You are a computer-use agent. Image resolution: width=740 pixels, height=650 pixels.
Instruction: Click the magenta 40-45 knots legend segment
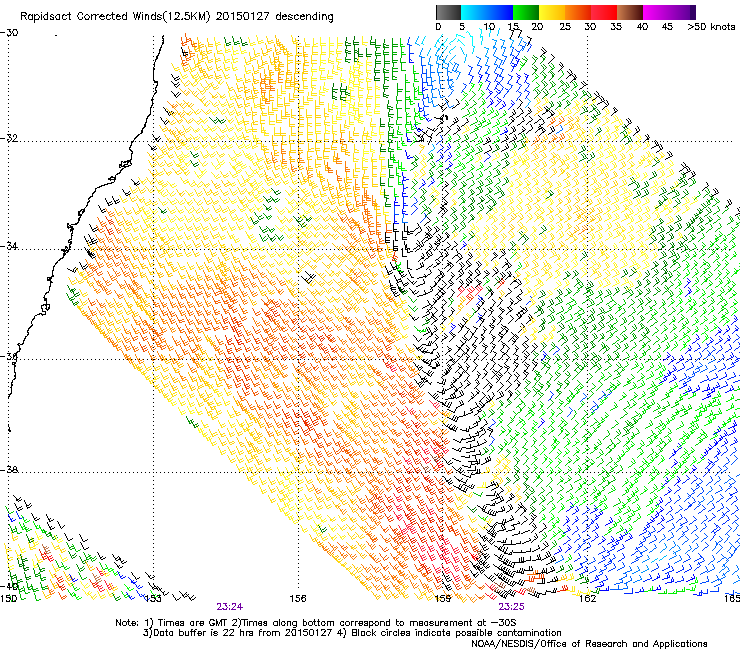(656, 12)
